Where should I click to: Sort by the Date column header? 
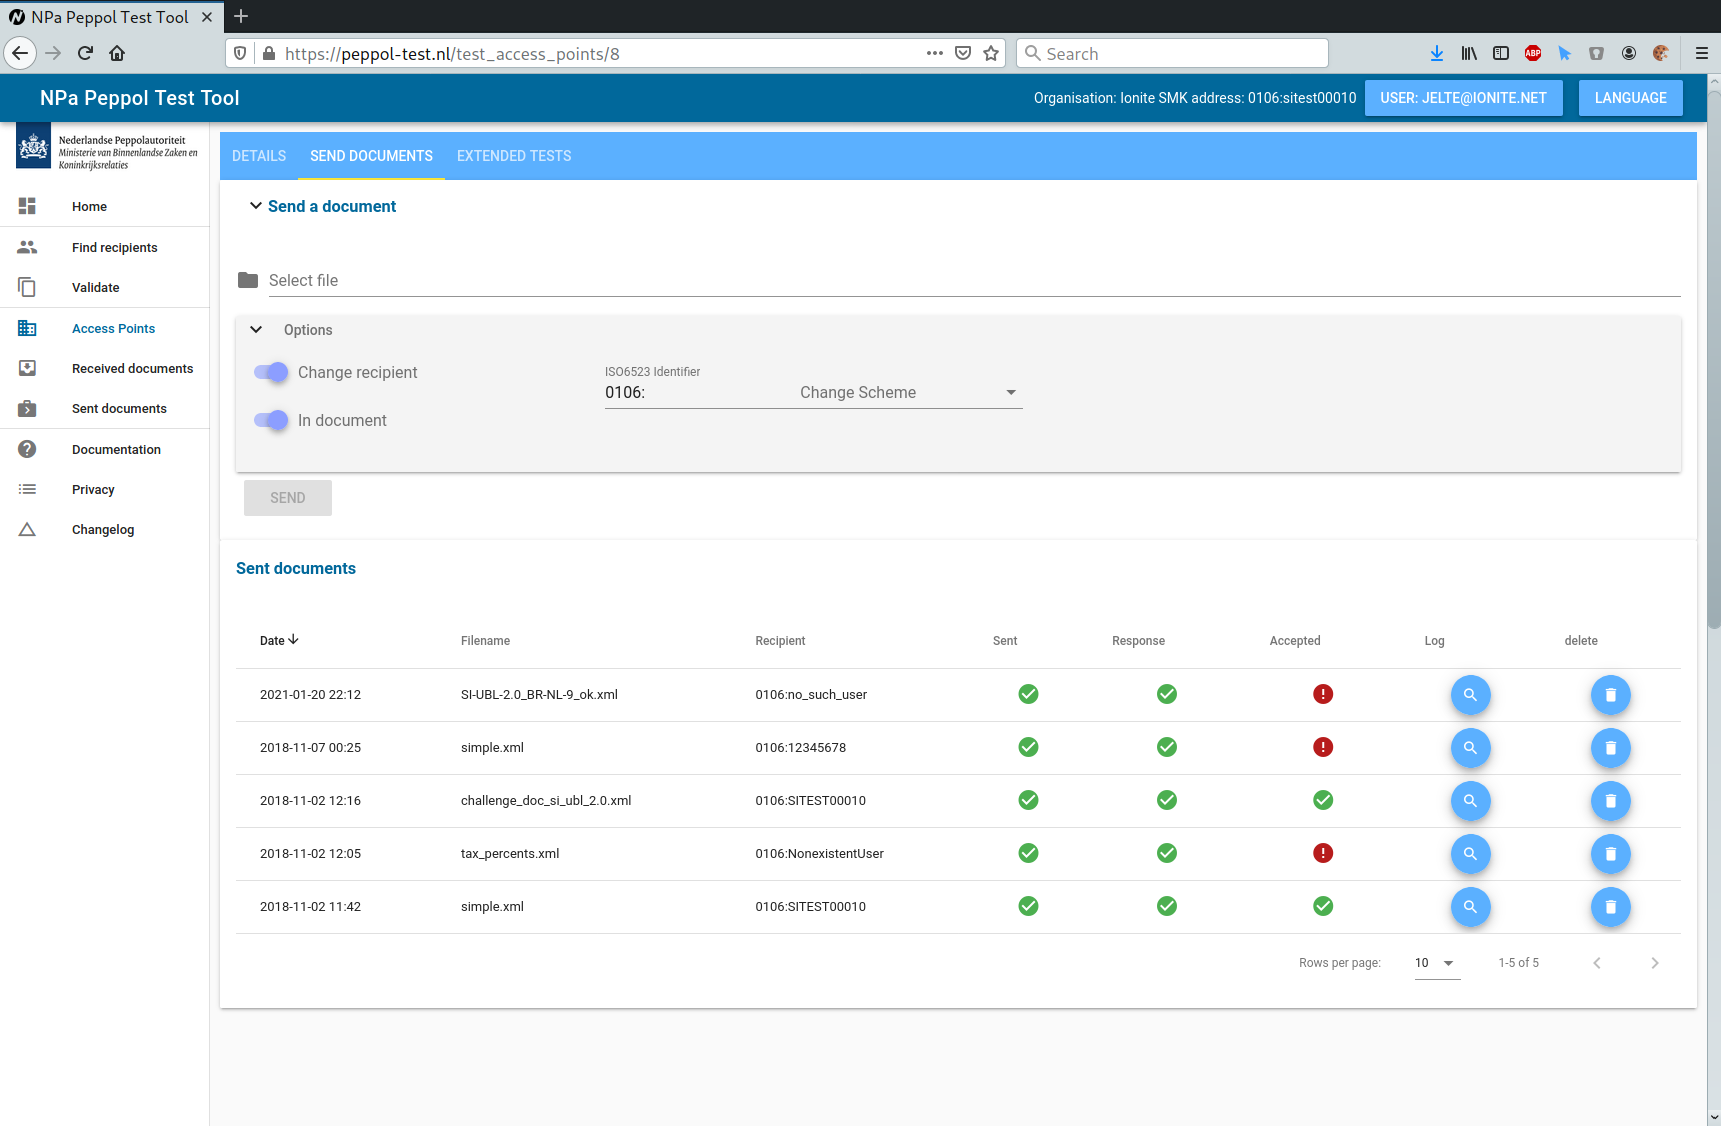point(279,640)
